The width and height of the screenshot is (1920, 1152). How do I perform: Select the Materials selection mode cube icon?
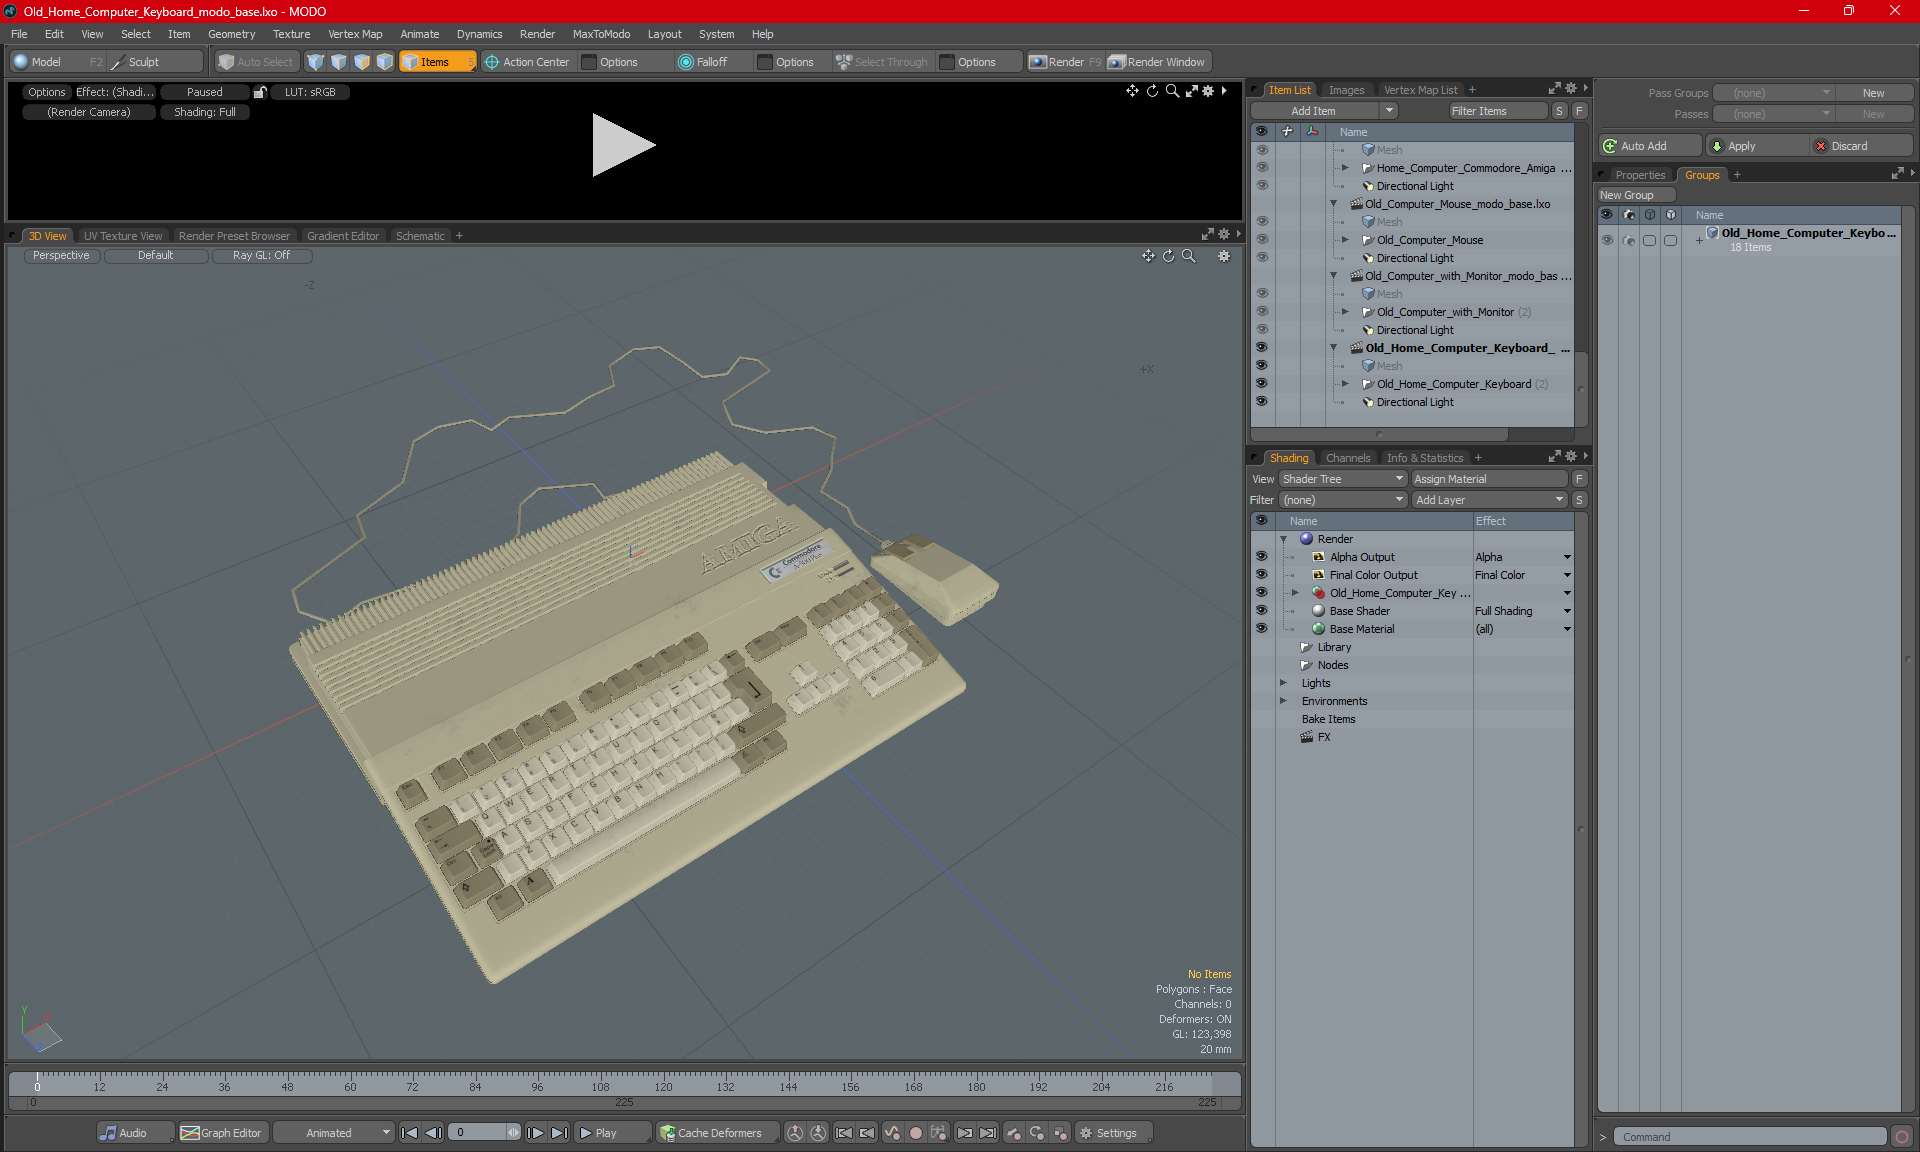(x=385, y=62)
